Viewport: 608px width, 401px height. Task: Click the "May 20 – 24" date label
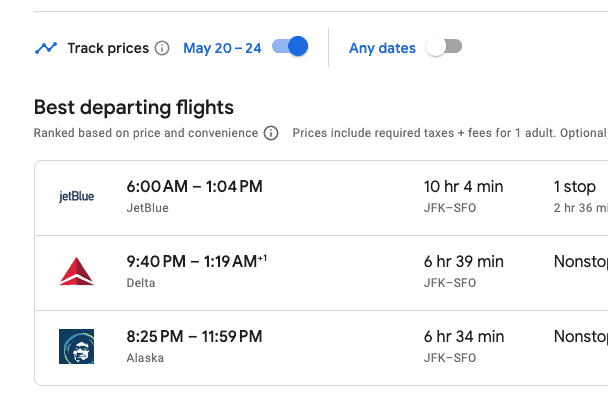222,48
